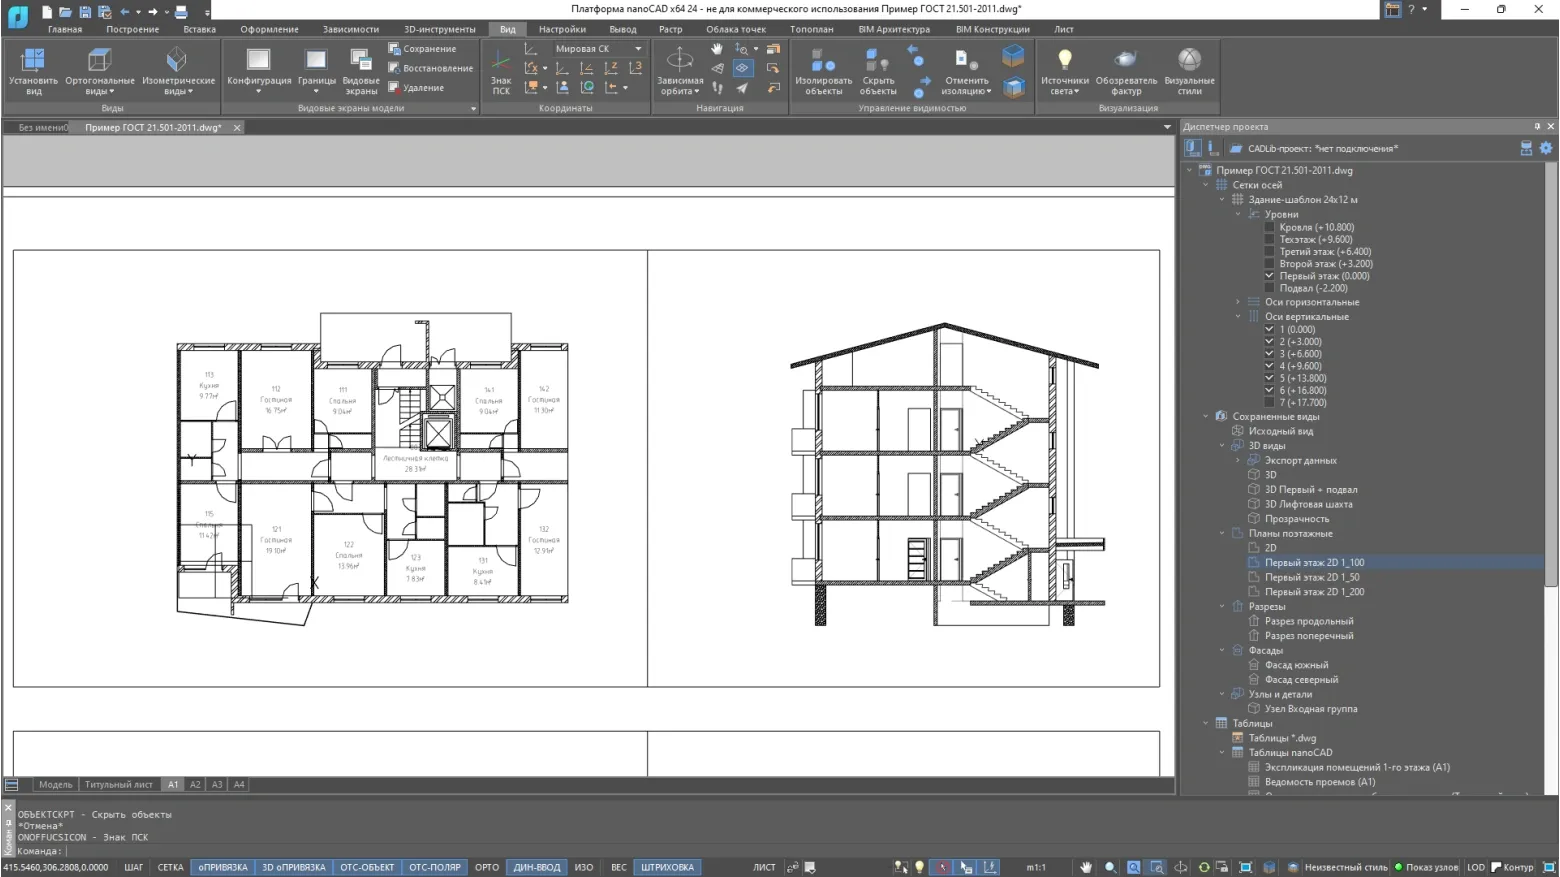Collapse the Разрезы tree node
Viewport: 1560px width, 877px height.
point(1222,607)
